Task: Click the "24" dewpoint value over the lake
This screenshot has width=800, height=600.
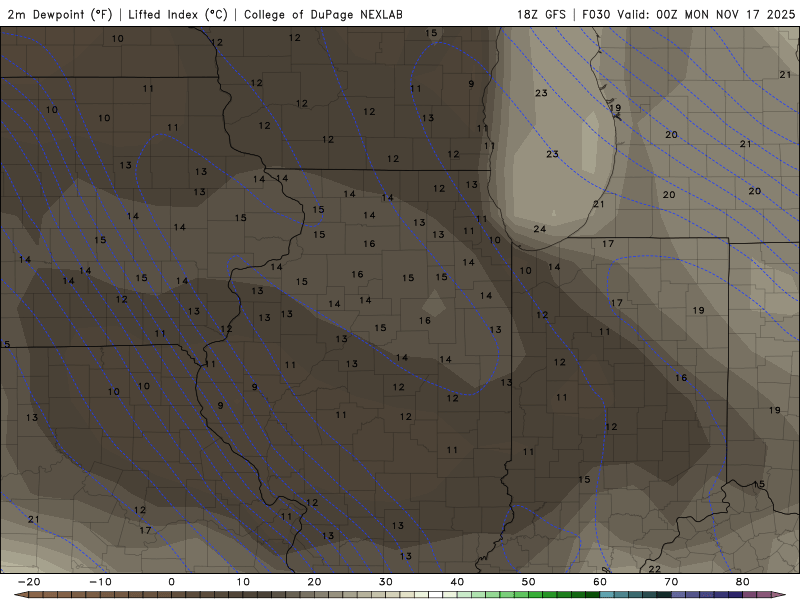Action: pyautogui.click(x=540, y=229)
